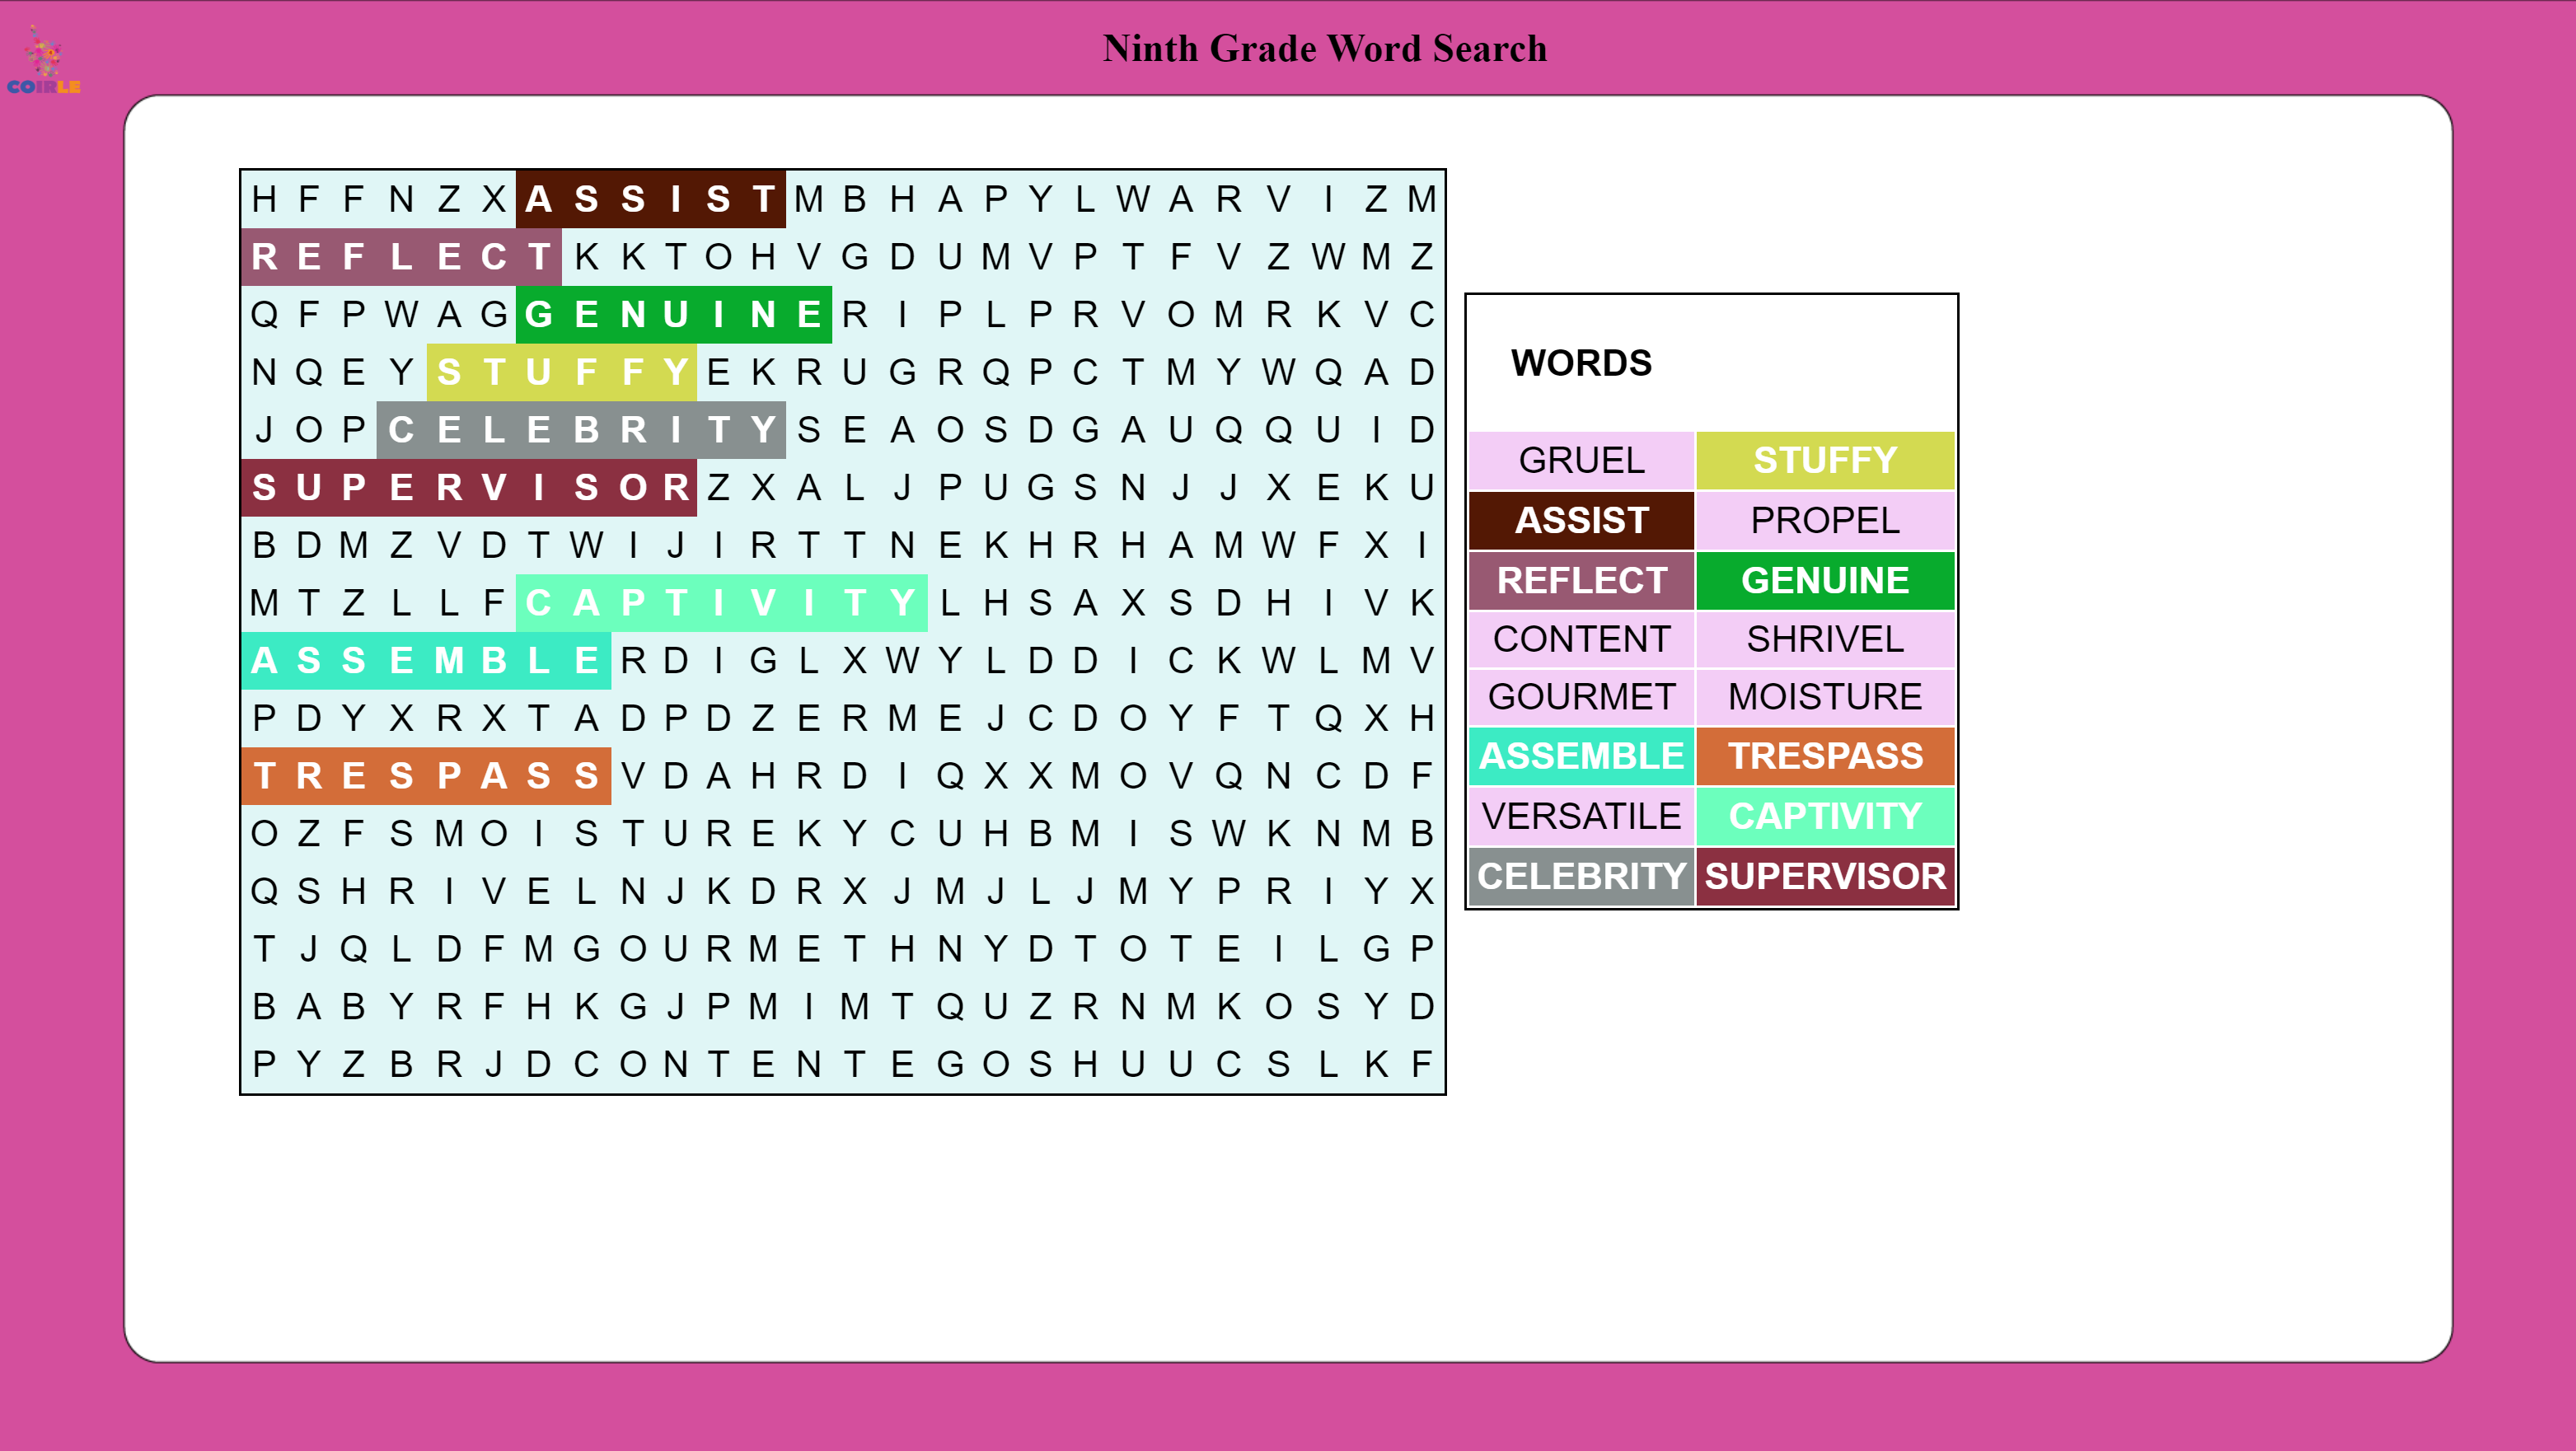The image size is (2576, 1451).
Task: Click final Y of highlighted CAPTIVITY
Action: pyautogui.click(x=902, y=603)
